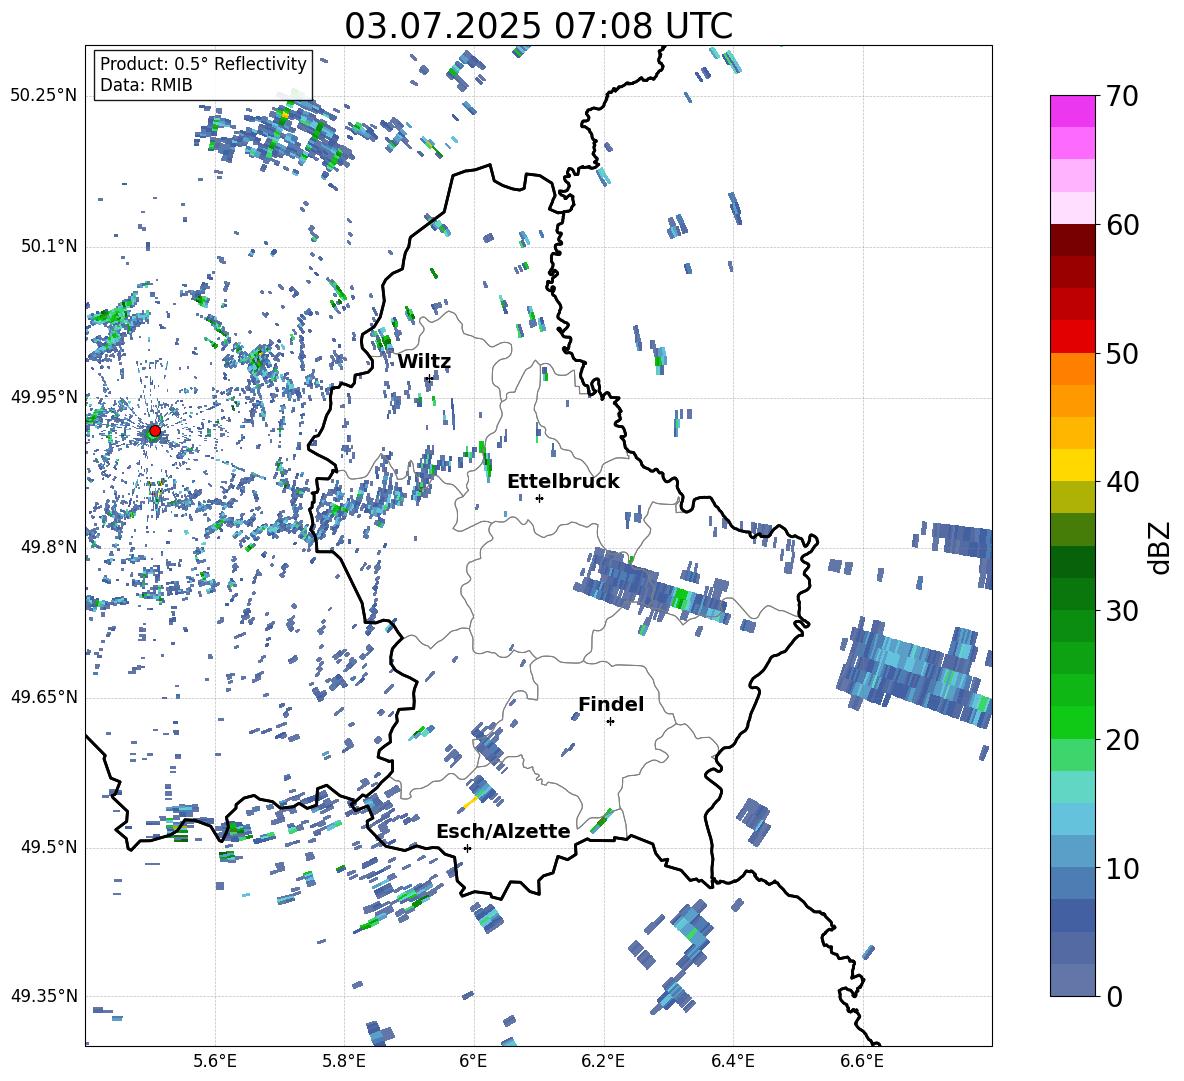Screen dimensions: 1184x1081
Task: Click the Wiltz city label
Action: point(424,362)
